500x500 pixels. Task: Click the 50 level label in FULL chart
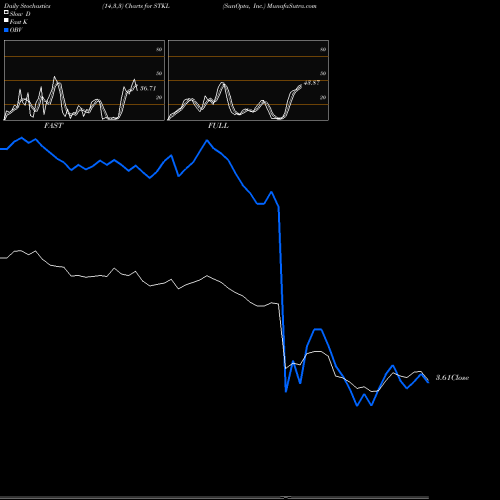pos(323,73)
